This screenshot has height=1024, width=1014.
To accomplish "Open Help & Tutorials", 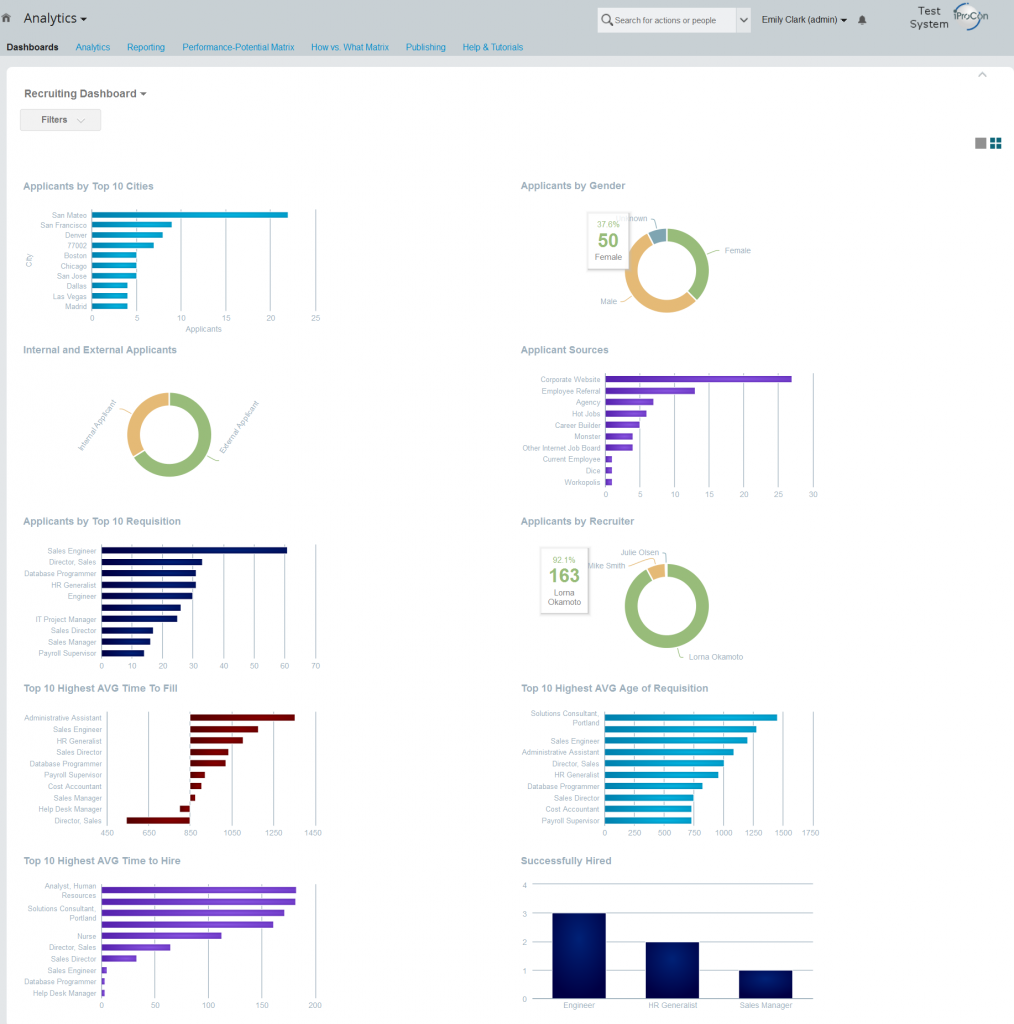I will tap(492, 46).
